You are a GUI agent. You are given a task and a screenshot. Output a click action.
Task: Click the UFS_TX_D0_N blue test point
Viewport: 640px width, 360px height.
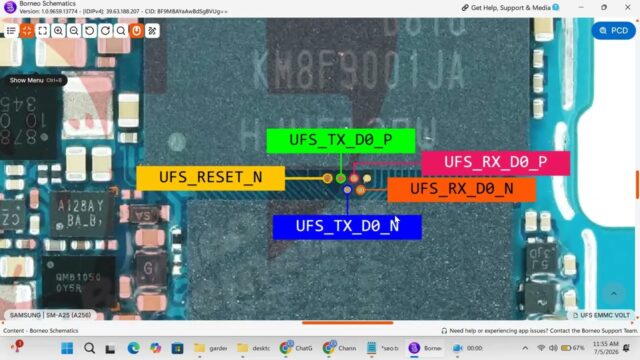[347, 190]
